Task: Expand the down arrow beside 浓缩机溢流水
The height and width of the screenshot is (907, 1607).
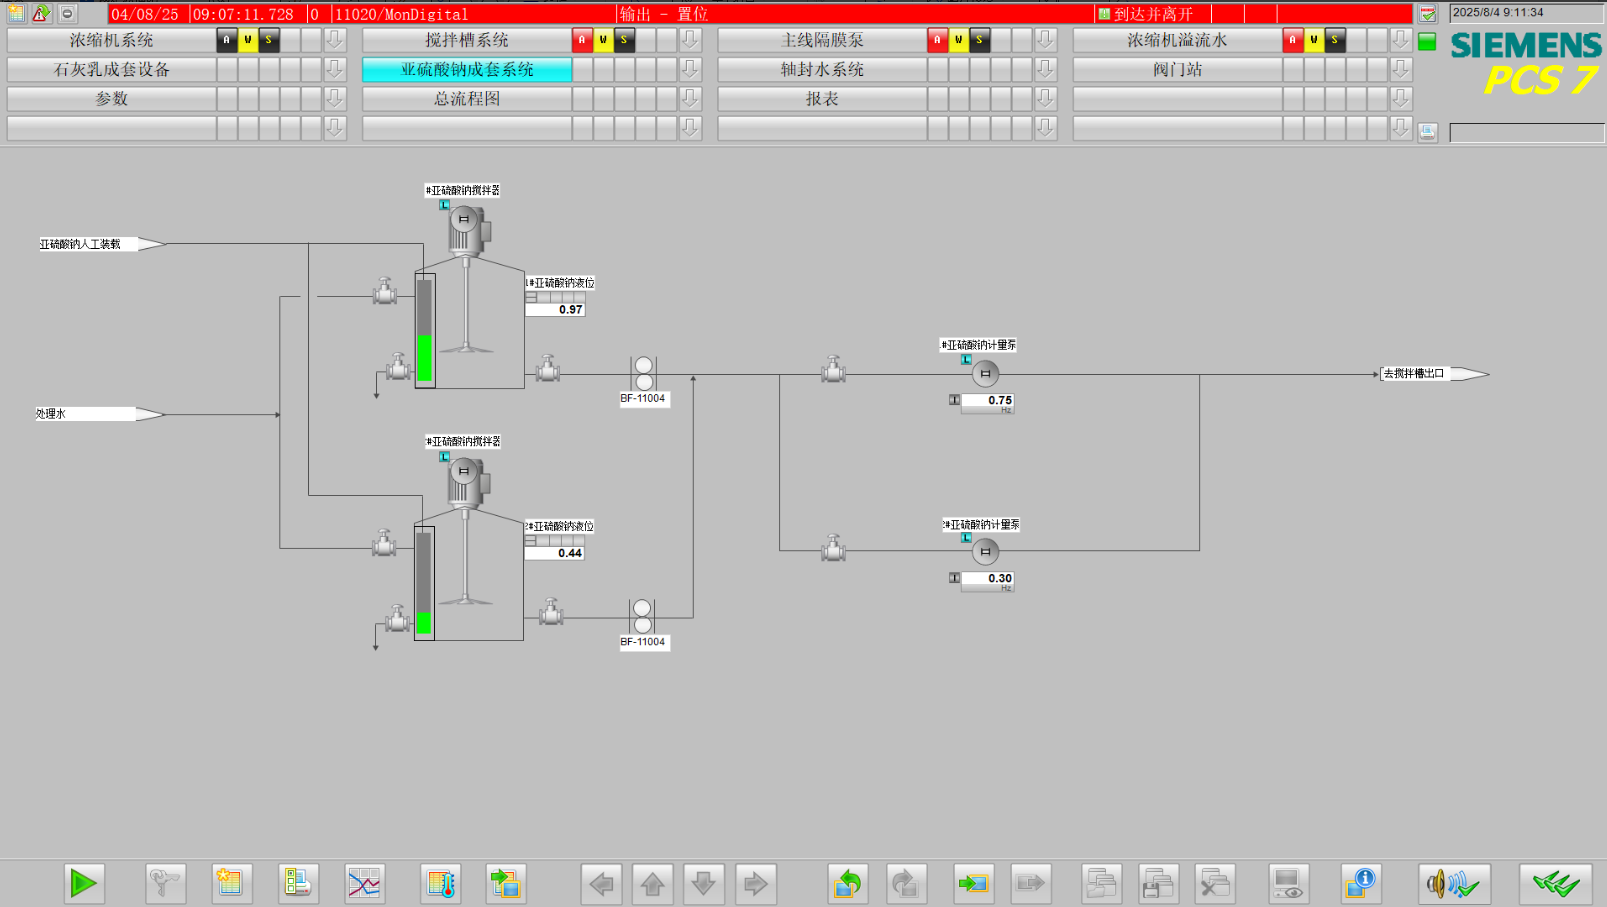Action: click(x=1400, y=40)
